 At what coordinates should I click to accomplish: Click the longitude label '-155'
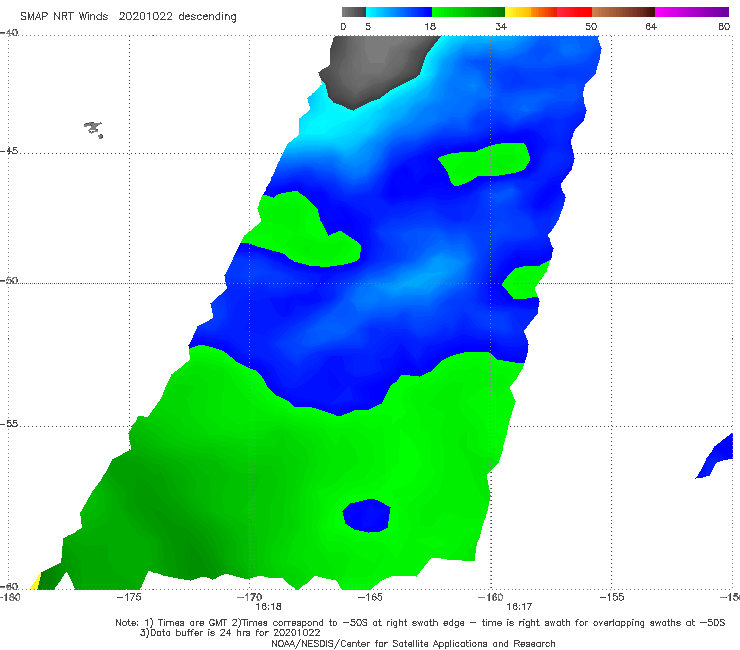612,597
